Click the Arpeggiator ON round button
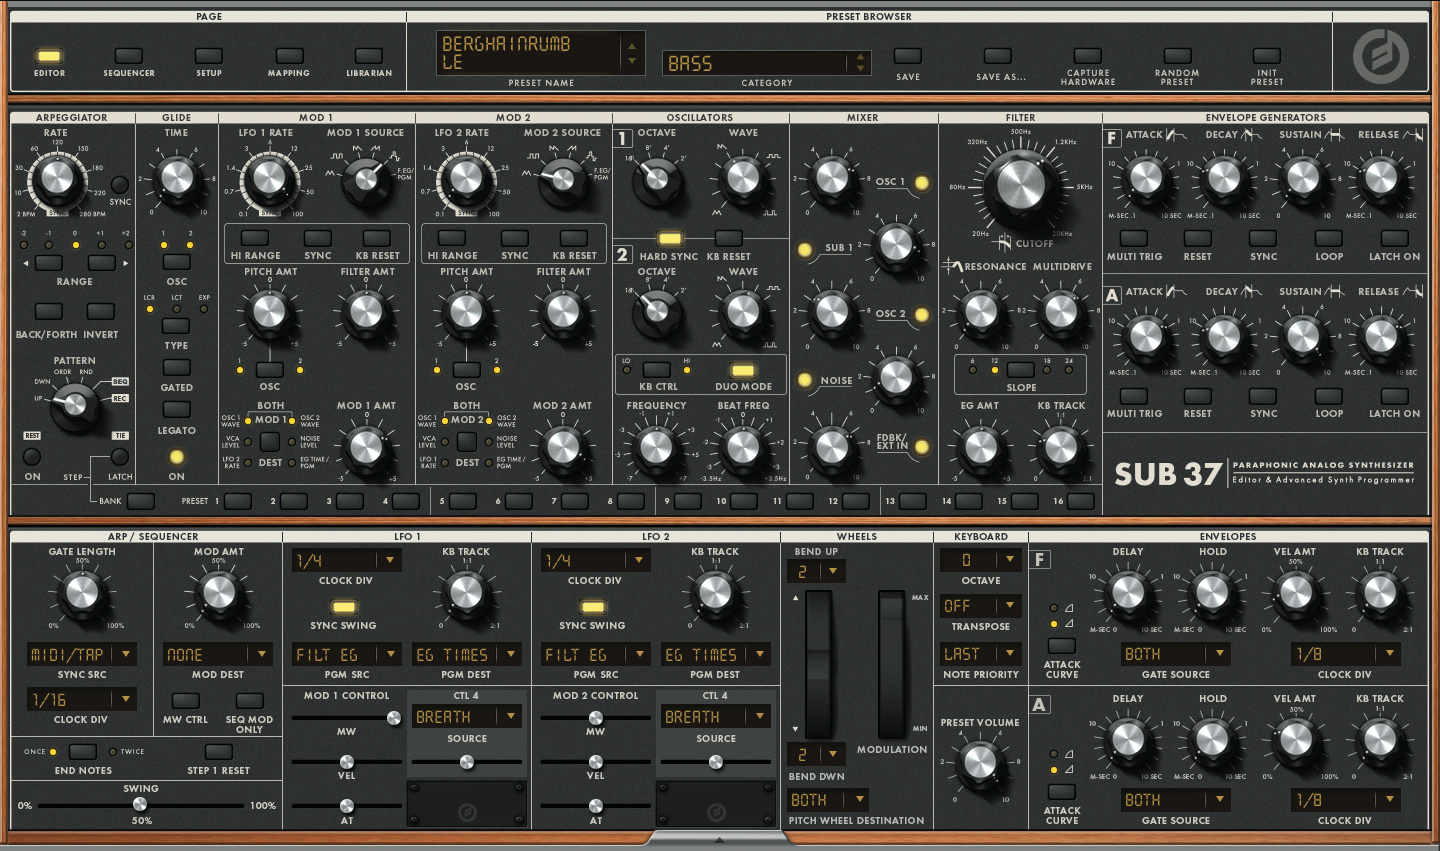The image size is (1440, 851). click(x=32, y=457)
